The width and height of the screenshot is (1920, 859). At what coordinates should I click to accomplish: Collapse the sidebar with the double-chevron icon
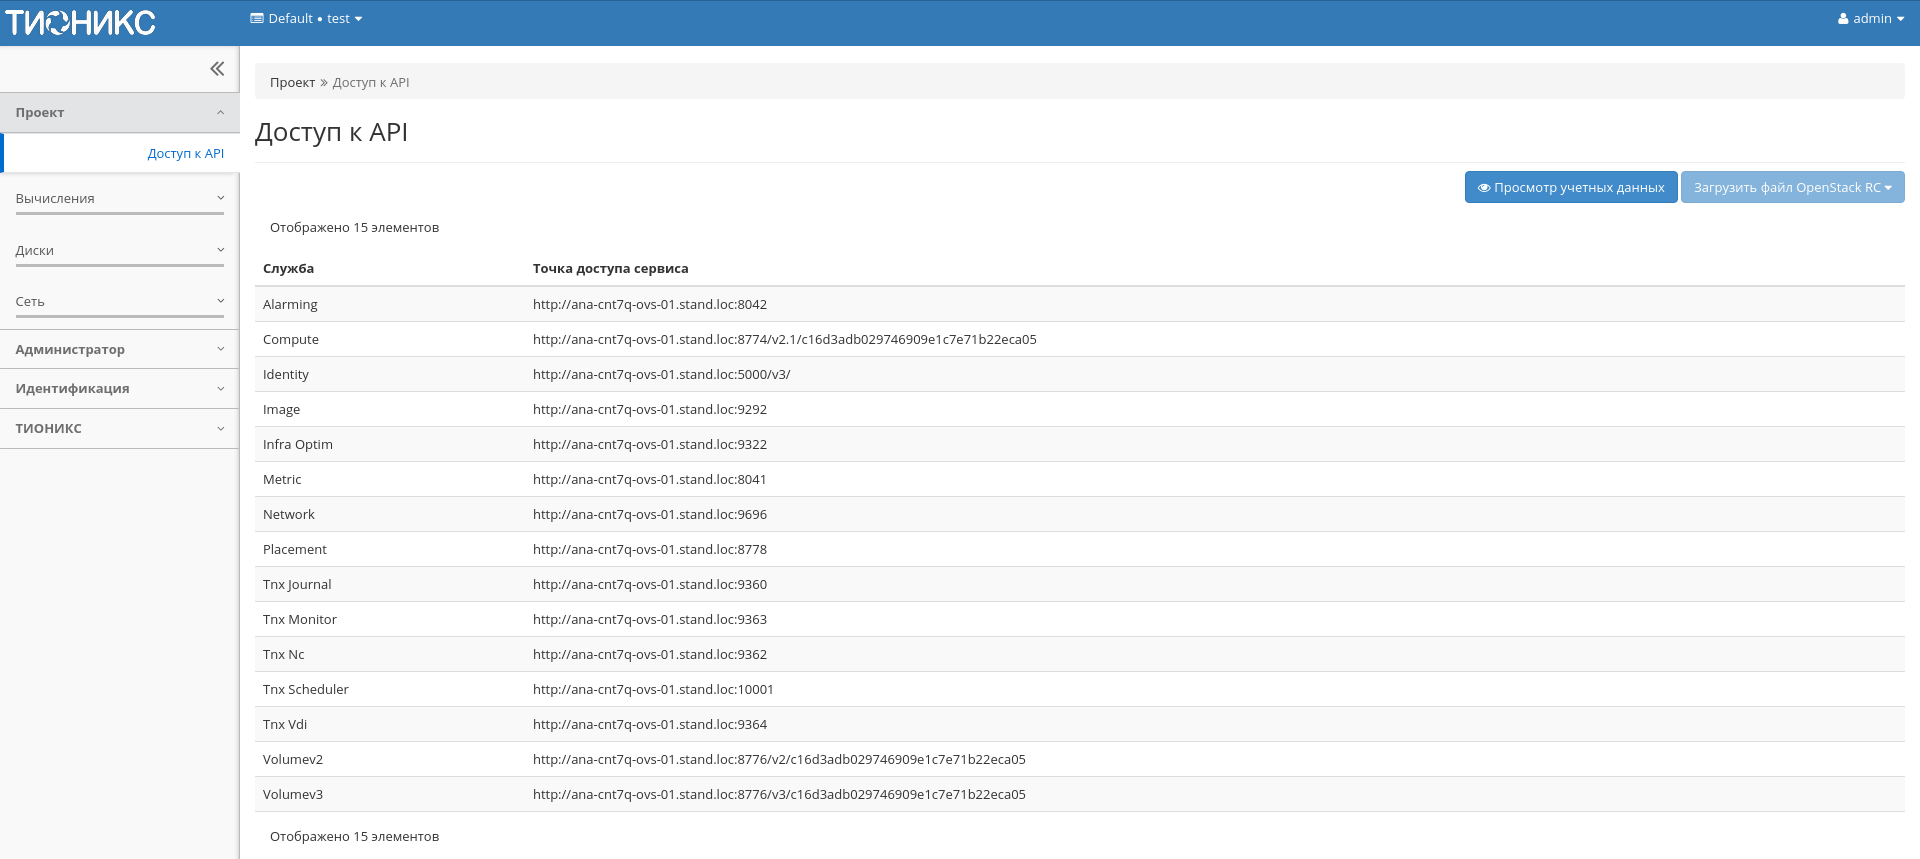(217, 69)
